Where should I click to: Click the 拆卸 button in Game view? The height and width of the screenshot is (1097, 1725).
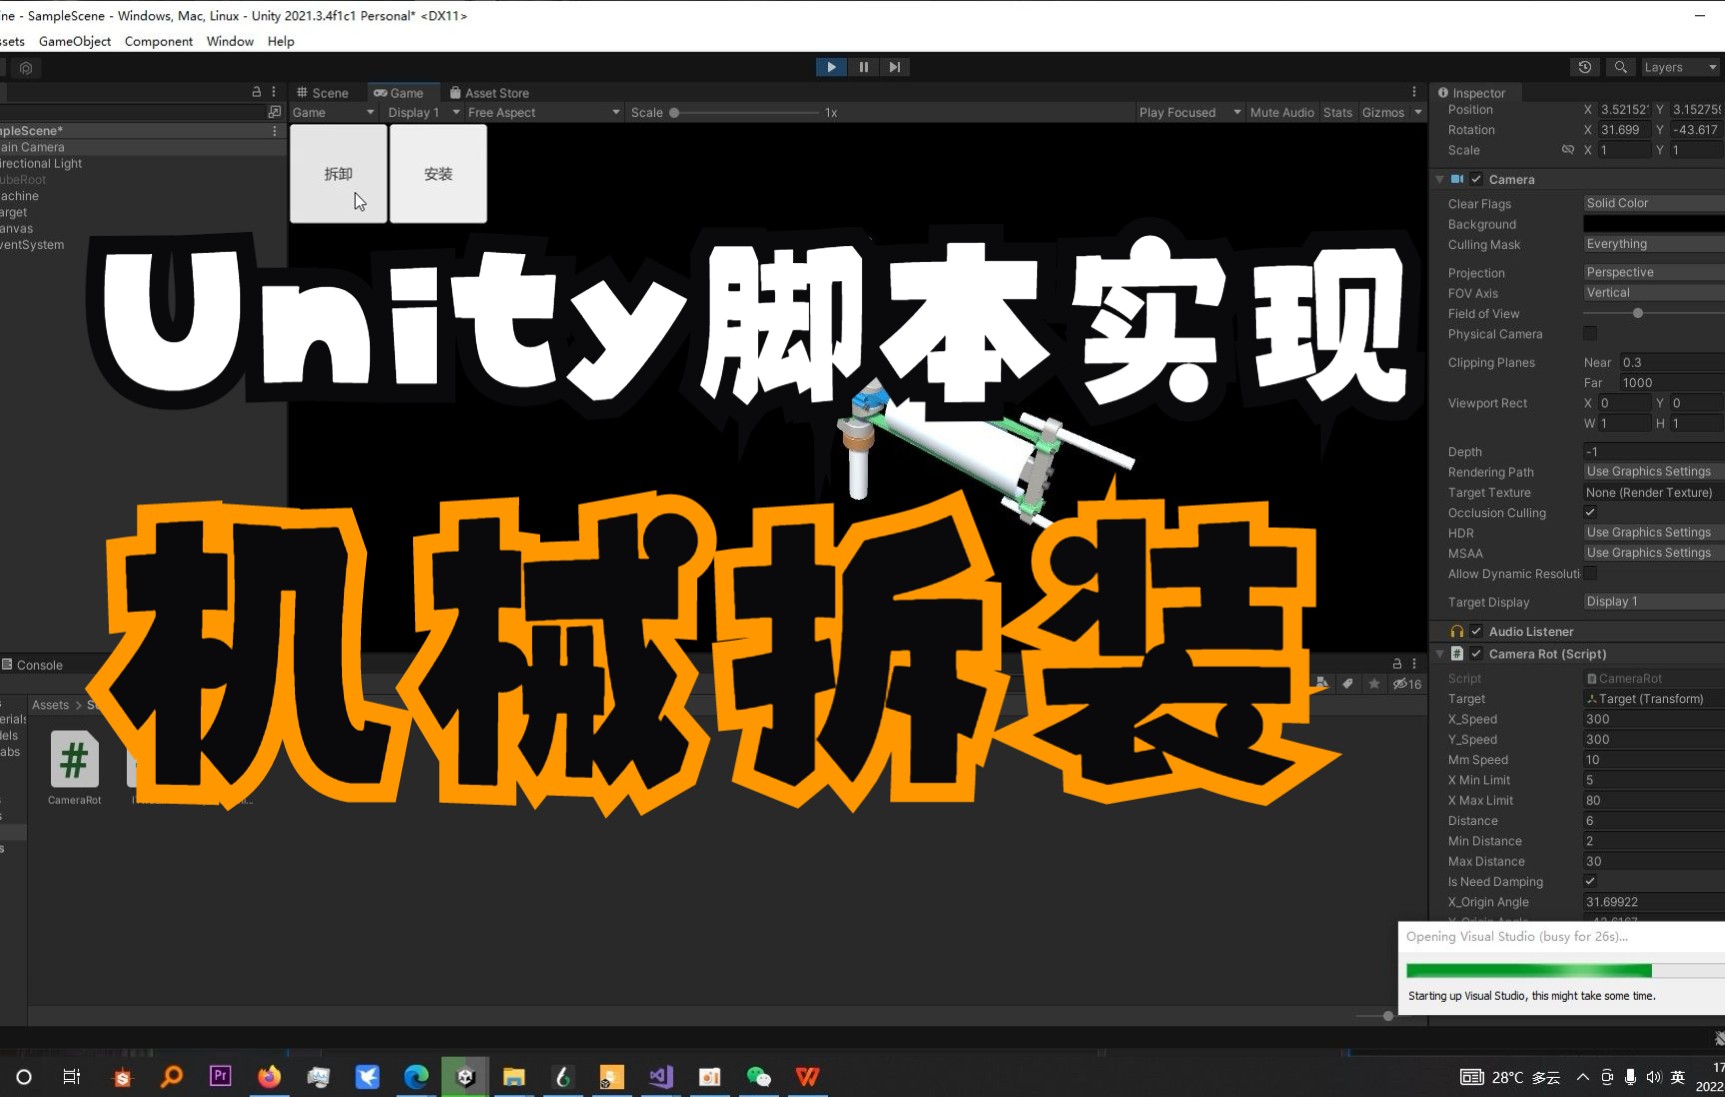338,174
